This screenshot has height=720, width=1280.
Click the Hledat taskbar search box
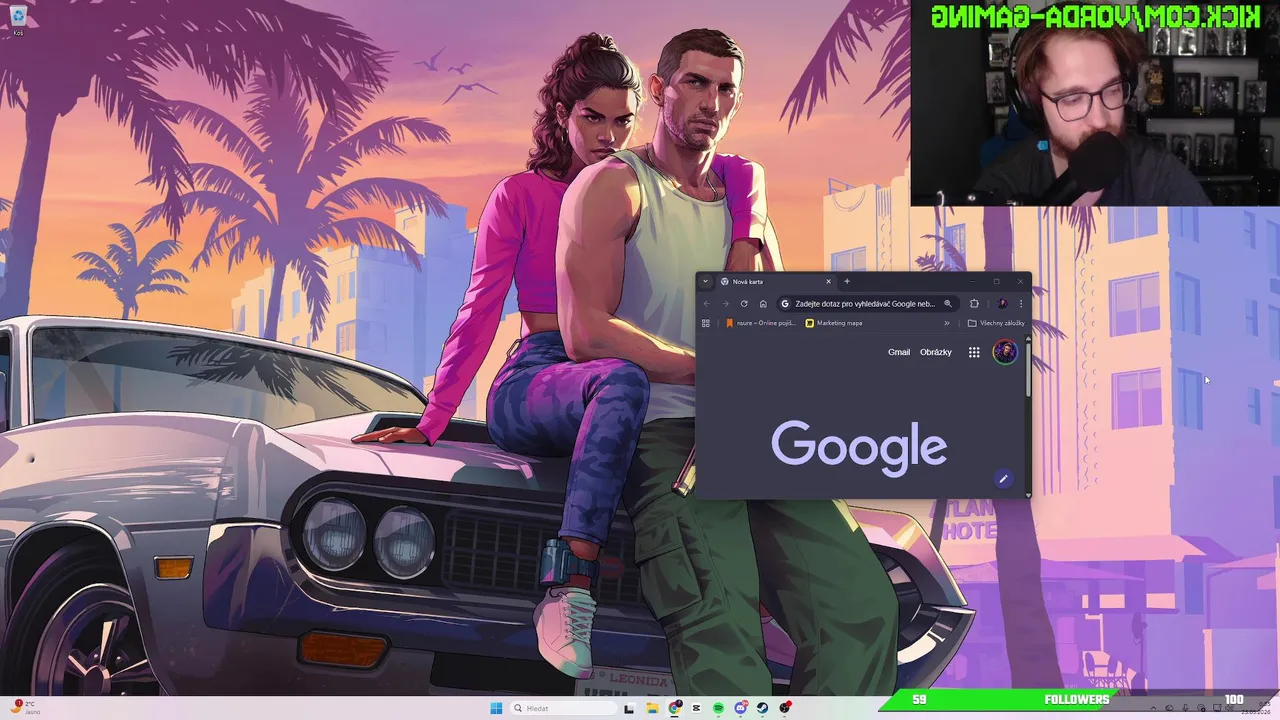point(563,708)
